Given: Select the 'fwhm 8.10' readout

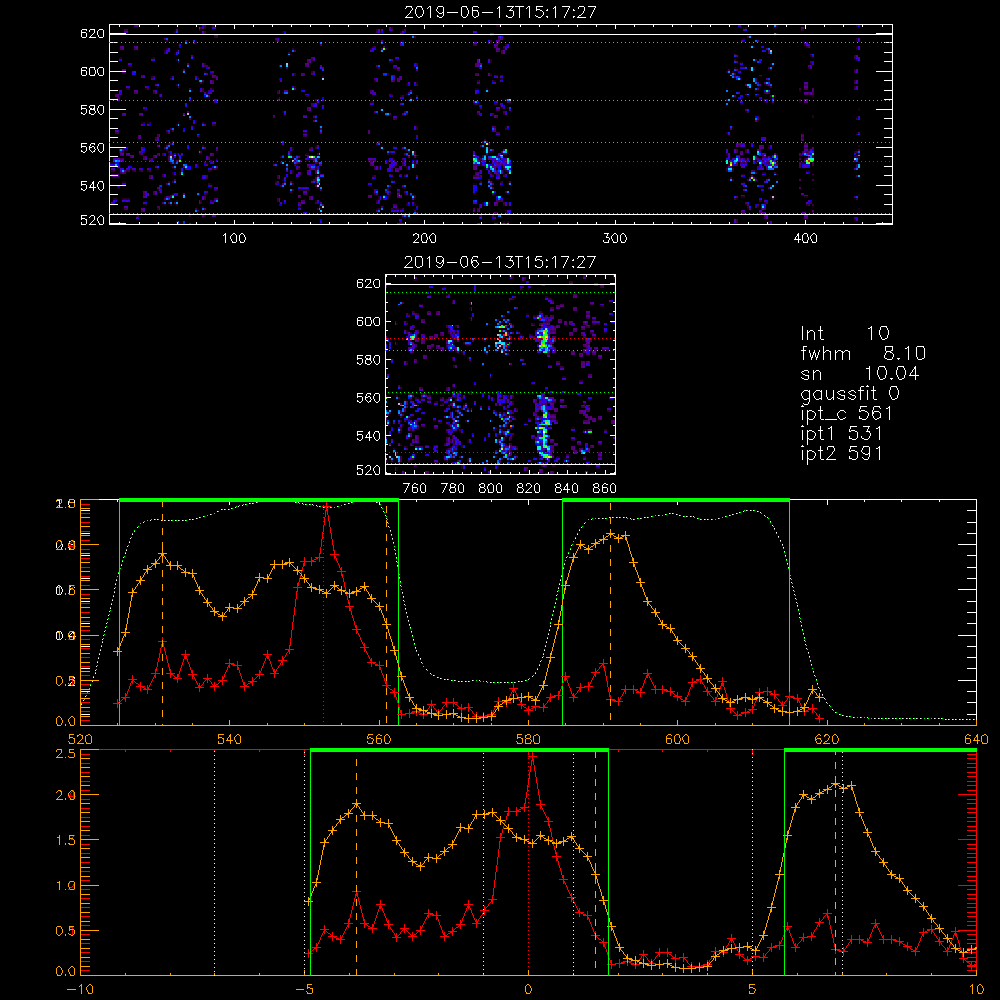Looking at the screenshot, I should coord(863,353).
